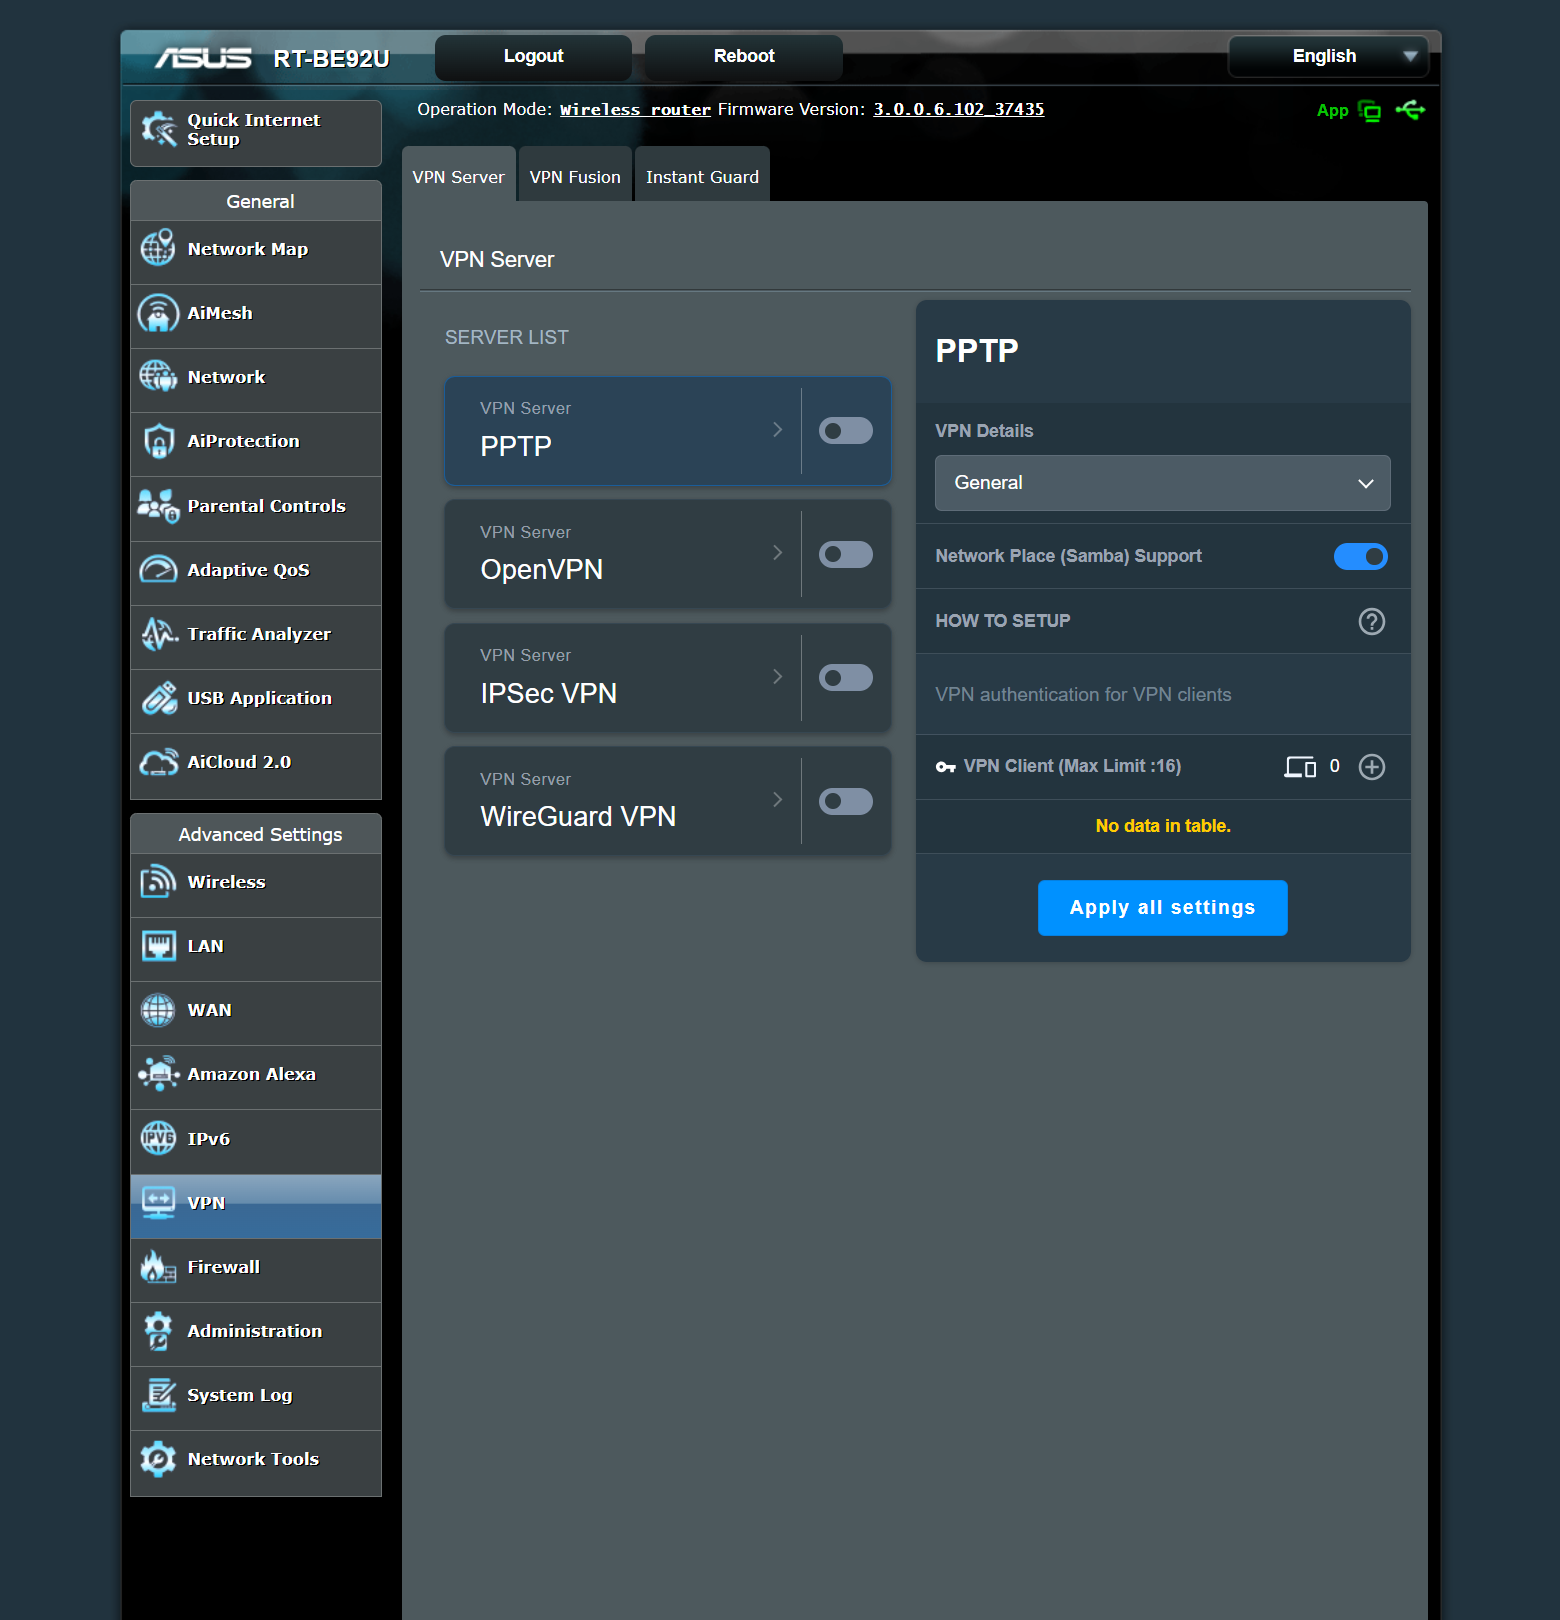Switch to the VPN Fusion tab
The image size is (1560, 1620).
575,175
